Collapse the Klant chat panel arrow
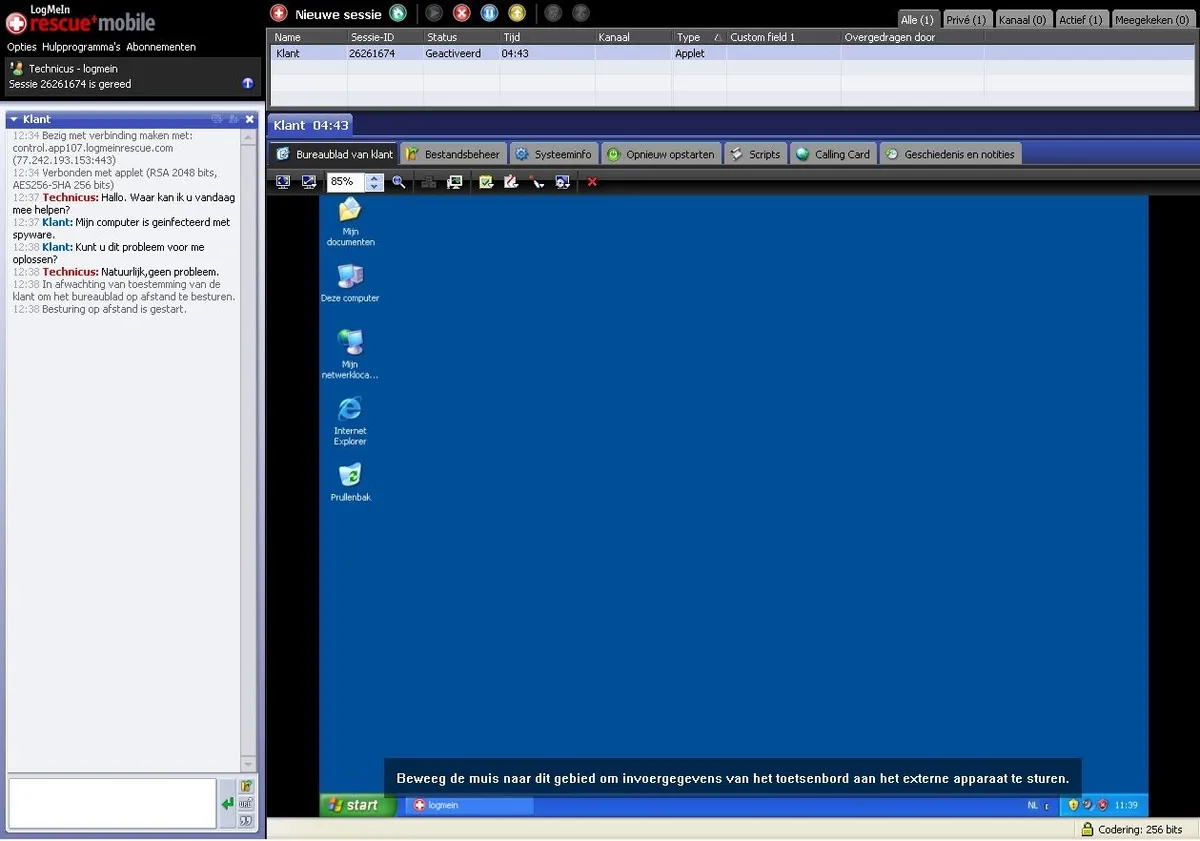Viewport: 1200px width, 841px height. point(14,120)
